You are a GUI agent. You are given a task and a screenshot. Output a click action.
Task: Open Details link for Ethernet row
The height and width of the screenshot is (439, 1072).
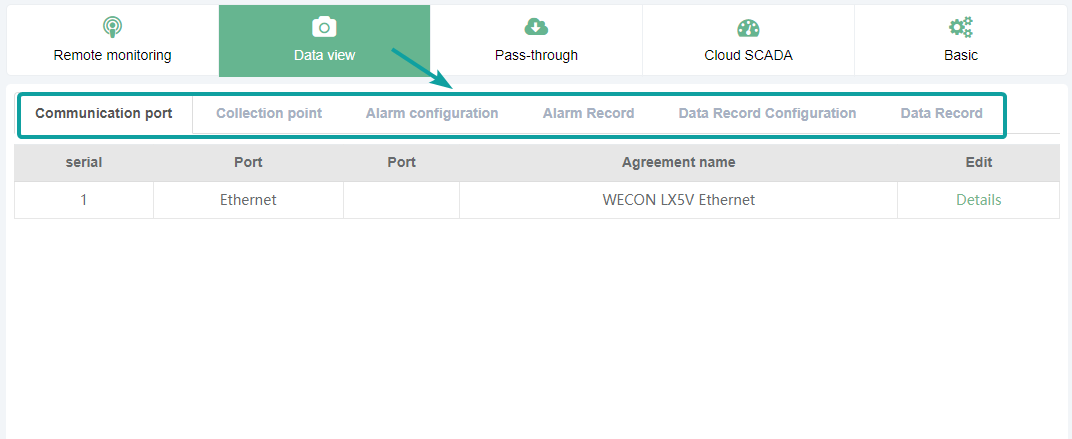point(978,200)
